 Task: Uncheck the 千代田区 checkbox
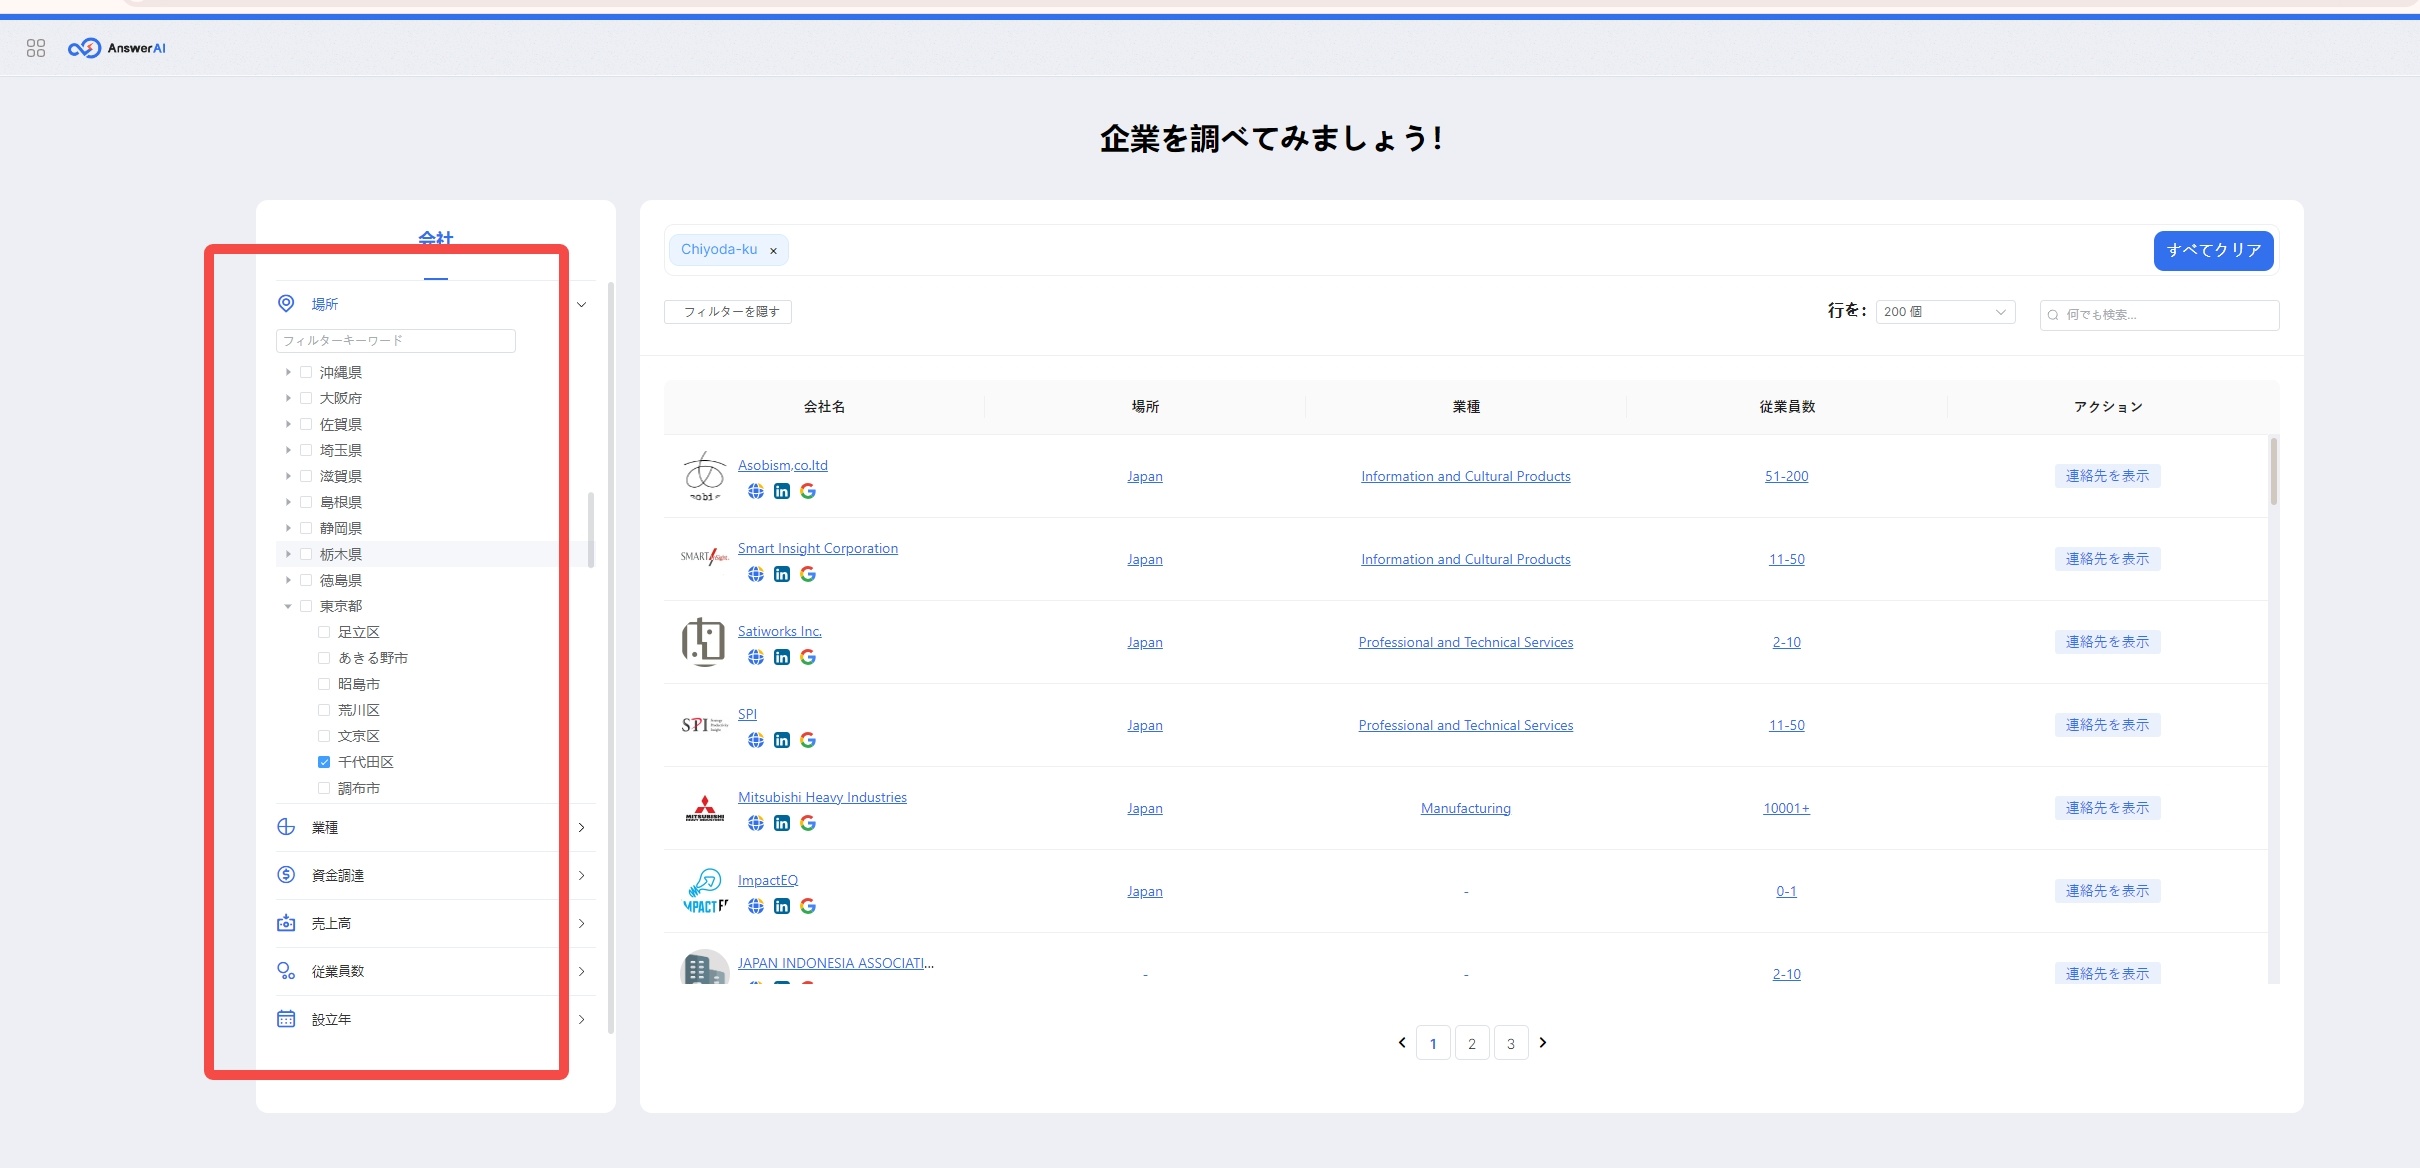click(x=324, y=762)
